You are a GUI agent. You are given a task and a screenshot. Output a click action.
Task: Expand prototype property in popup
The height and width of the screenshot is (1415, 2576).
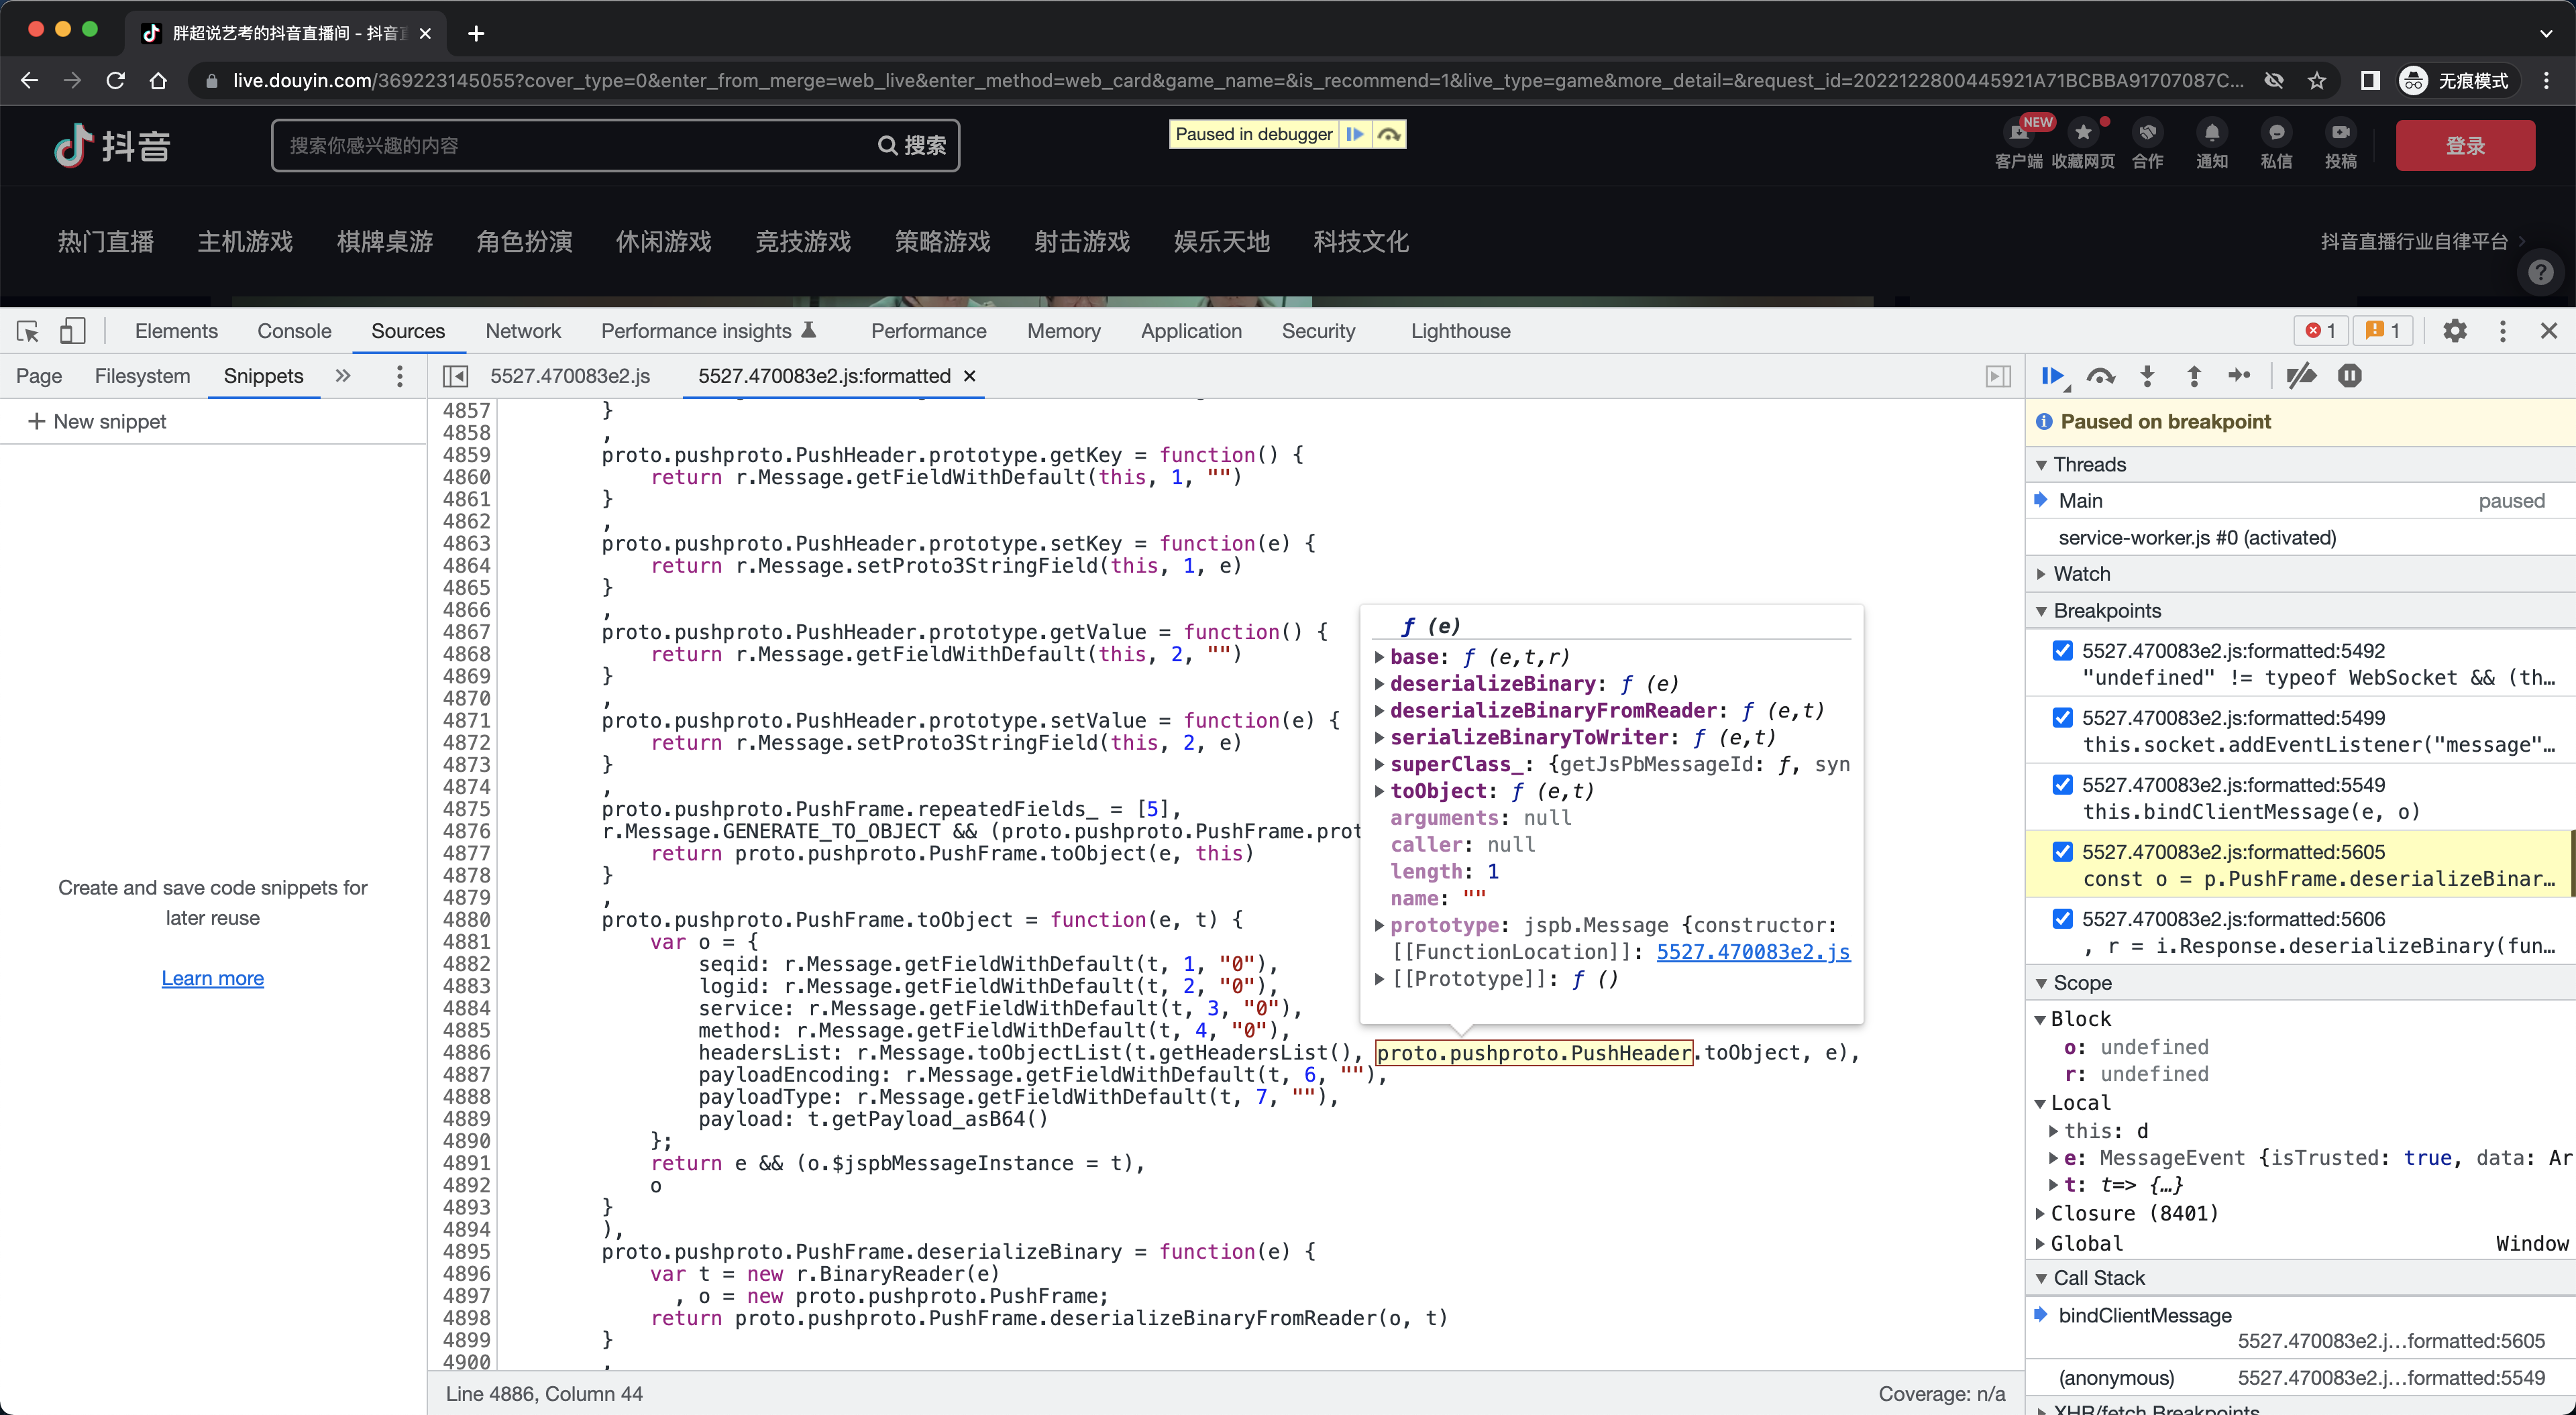pos(1380,926)
